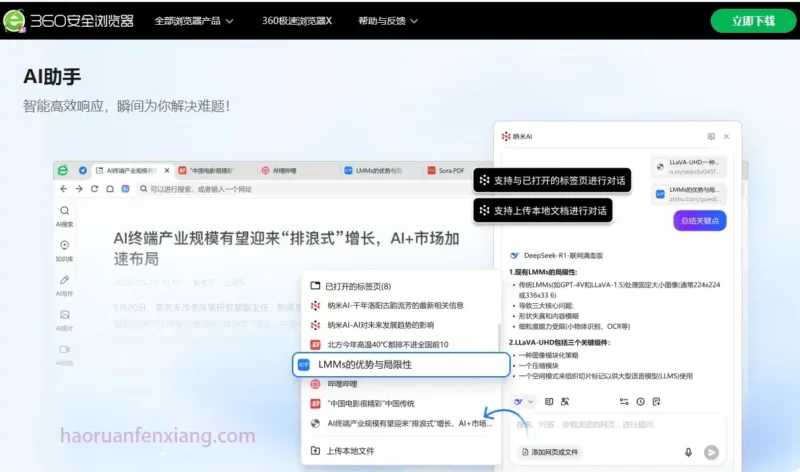
Task: Click the AI终端产业规模 article headline
Action: point(286,249)
